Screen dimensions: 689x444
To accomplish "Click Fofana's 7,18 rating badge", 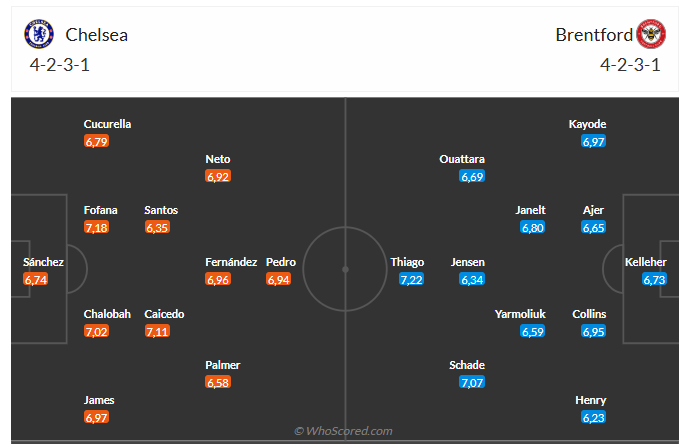I will (97, 227).
